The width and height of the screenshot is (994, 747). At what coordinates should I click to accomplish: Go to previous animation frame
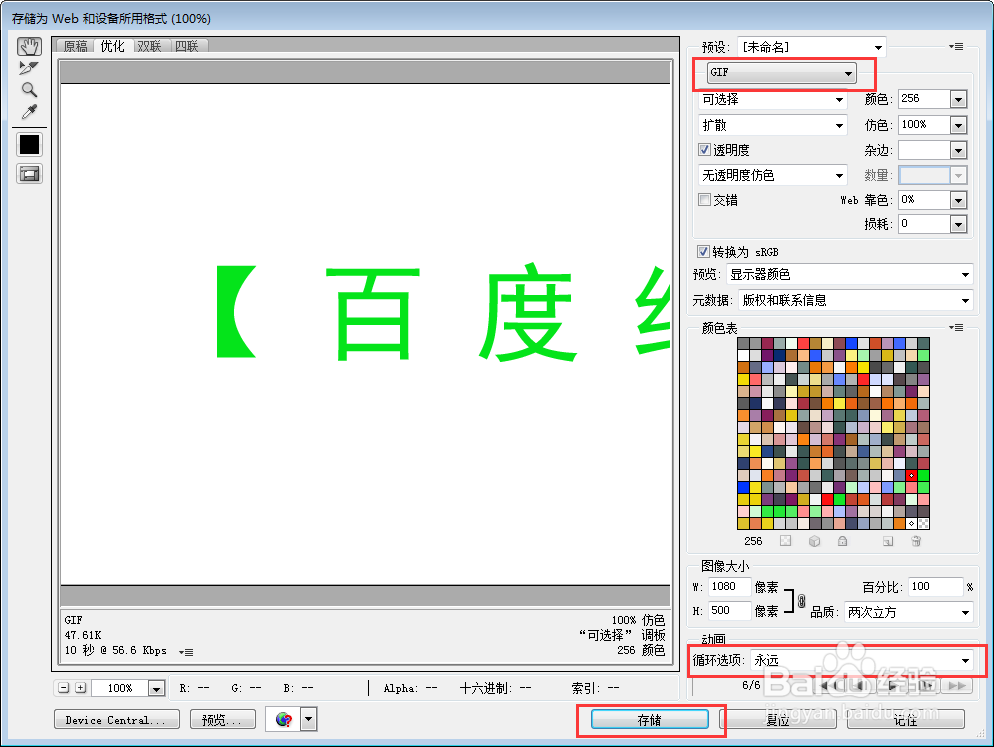coord(860,685)
